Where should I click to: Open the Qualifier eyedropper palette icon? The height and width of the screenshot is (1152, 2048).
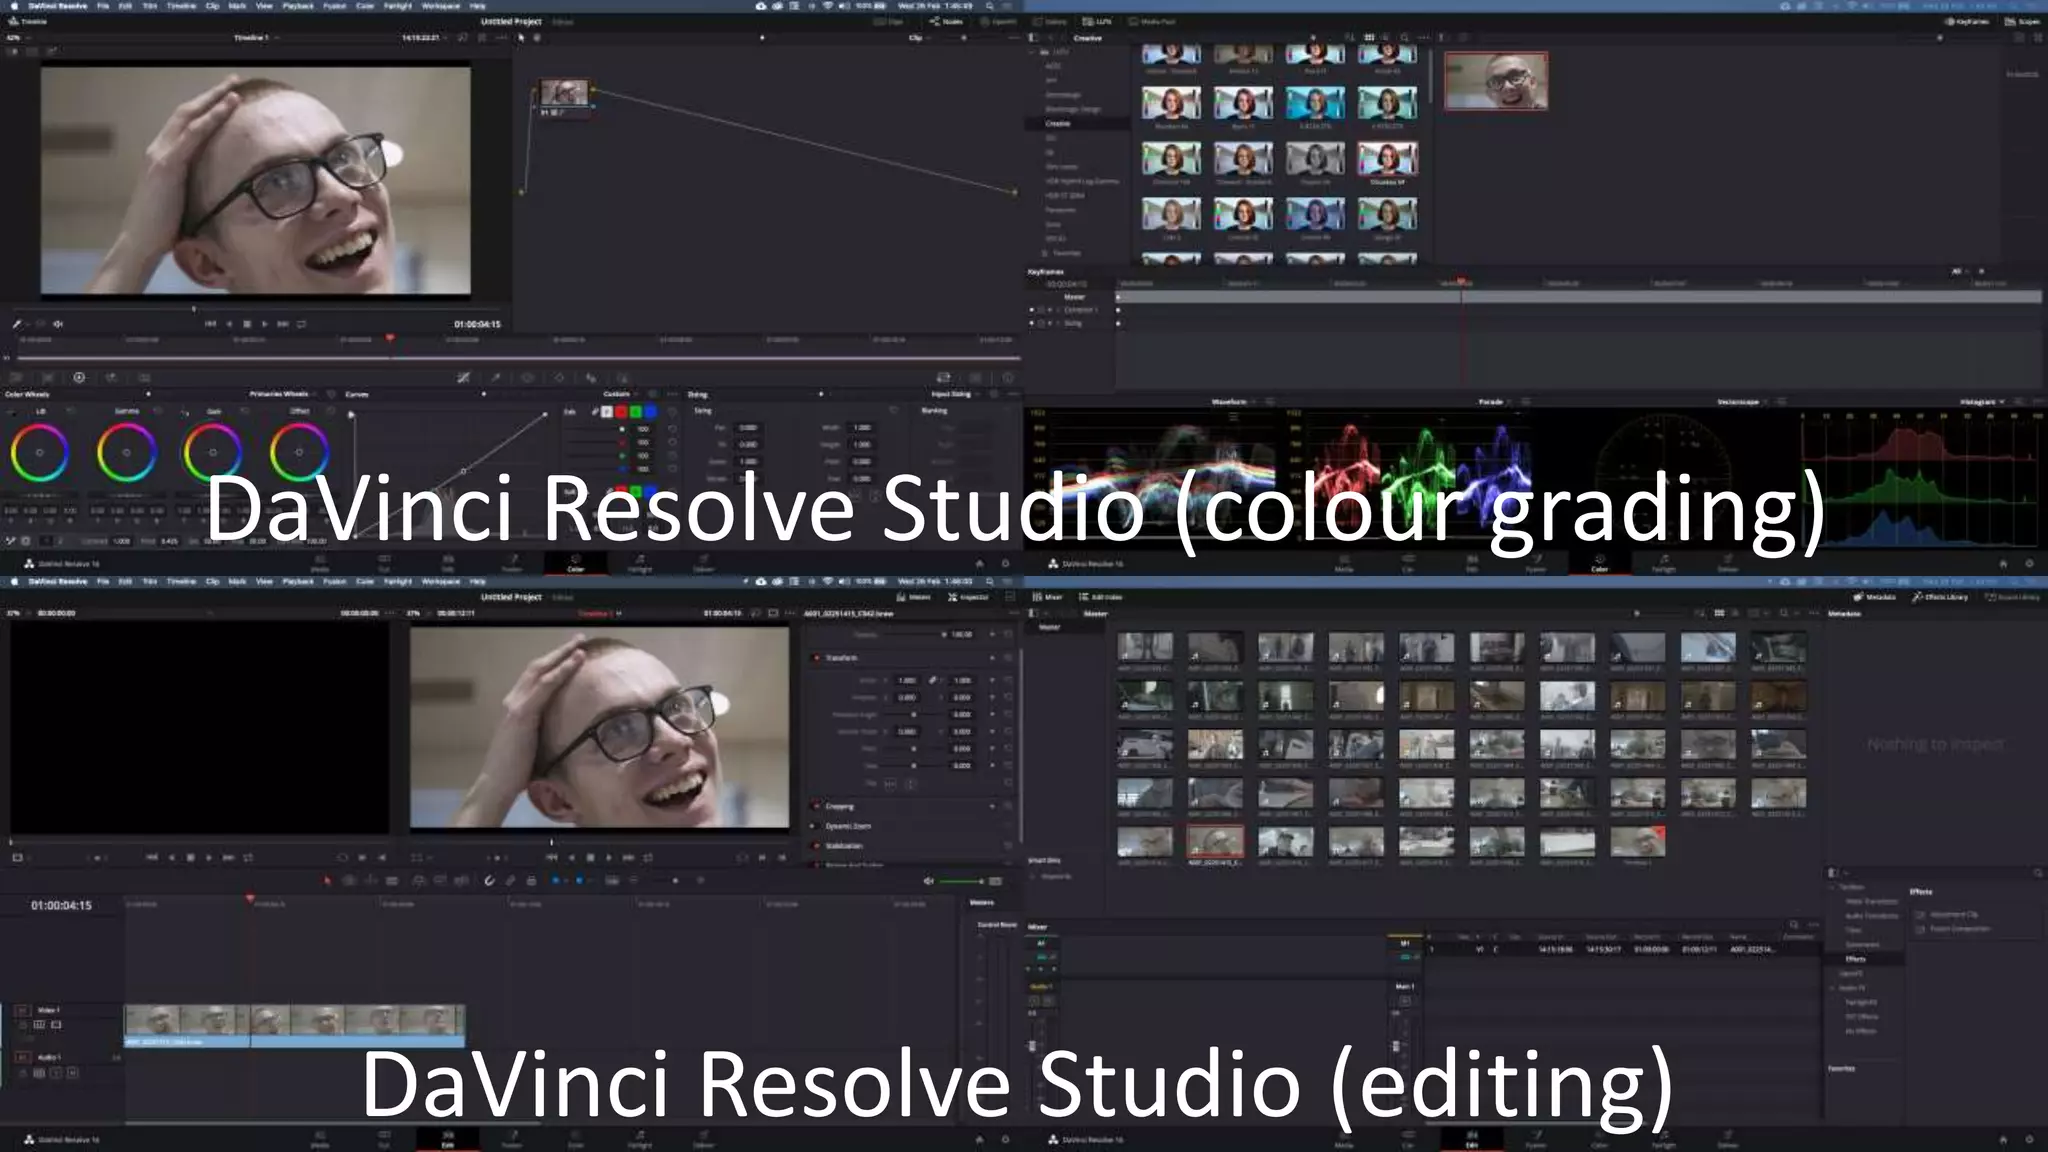[x=495, y=378]
